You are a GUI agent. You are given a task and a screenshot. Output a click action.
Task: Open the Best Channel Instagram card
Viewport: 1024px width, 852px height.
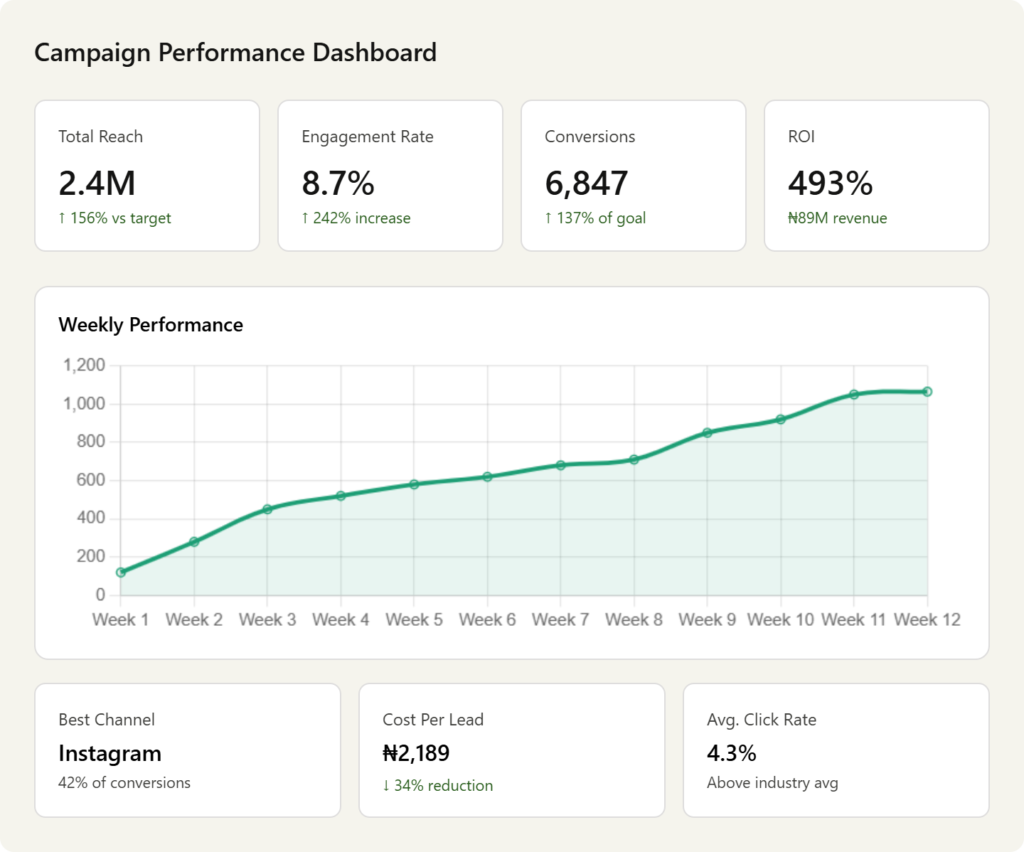[187, 750]
